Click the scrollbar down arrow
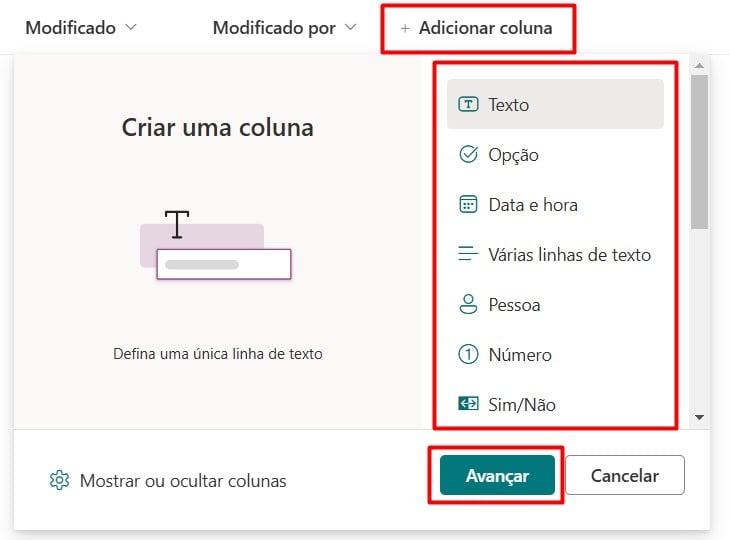The height and width of the screenshot is (540, 730). click(x=699, y=417)
